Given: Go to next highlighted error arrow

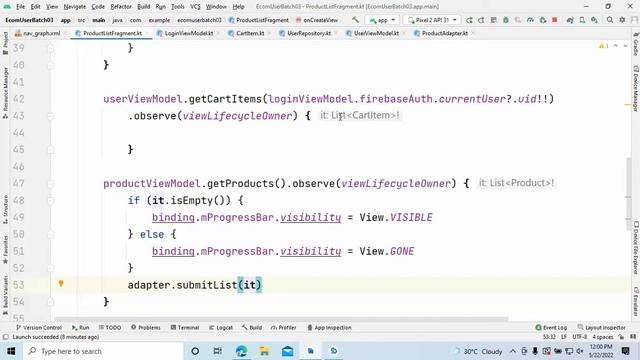Looking at the screenshot, I should [625, 46].
